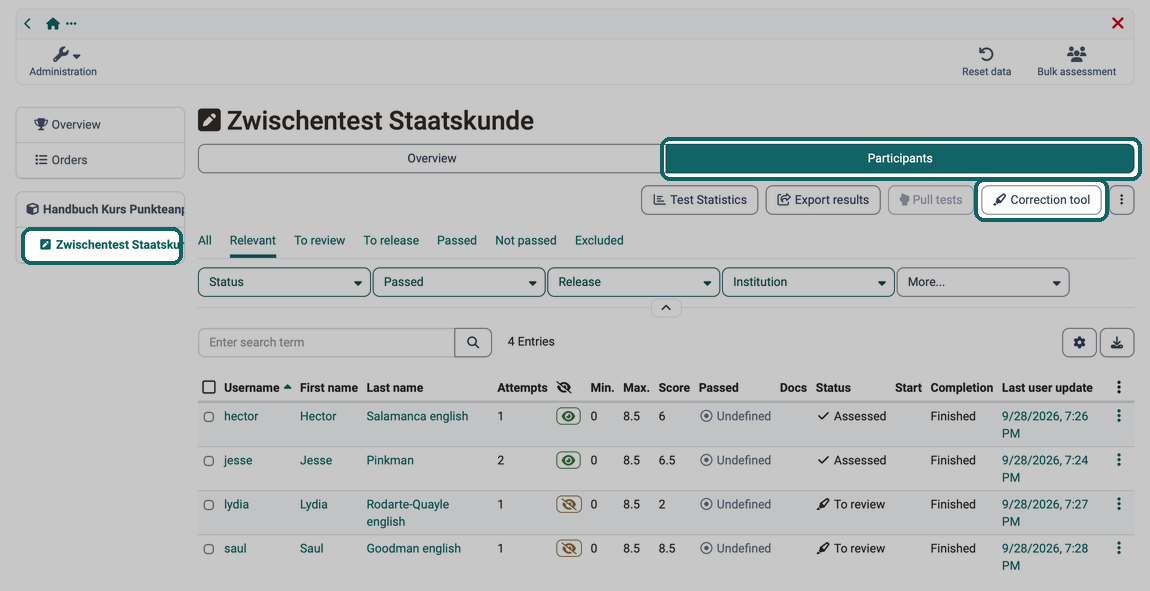The image size is (1150, 591).
Task: Click the table download icon
Action: tap(1117, 342)
